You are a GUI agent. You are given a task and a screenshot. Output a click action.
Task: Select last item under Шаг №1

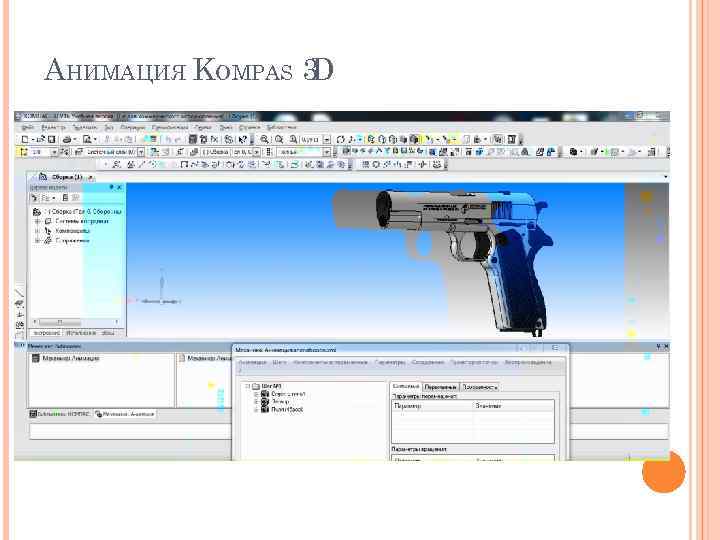(x=287, y=409)
